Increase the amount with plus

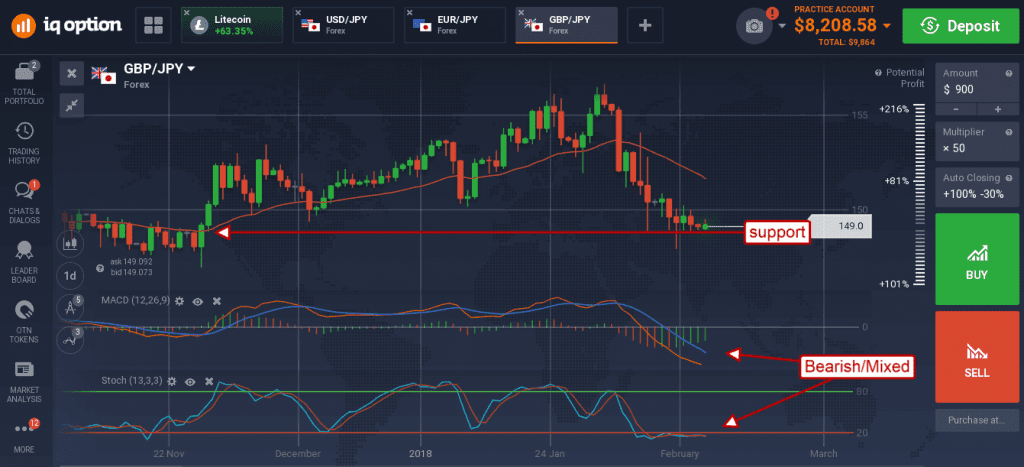tap(998, 109)
